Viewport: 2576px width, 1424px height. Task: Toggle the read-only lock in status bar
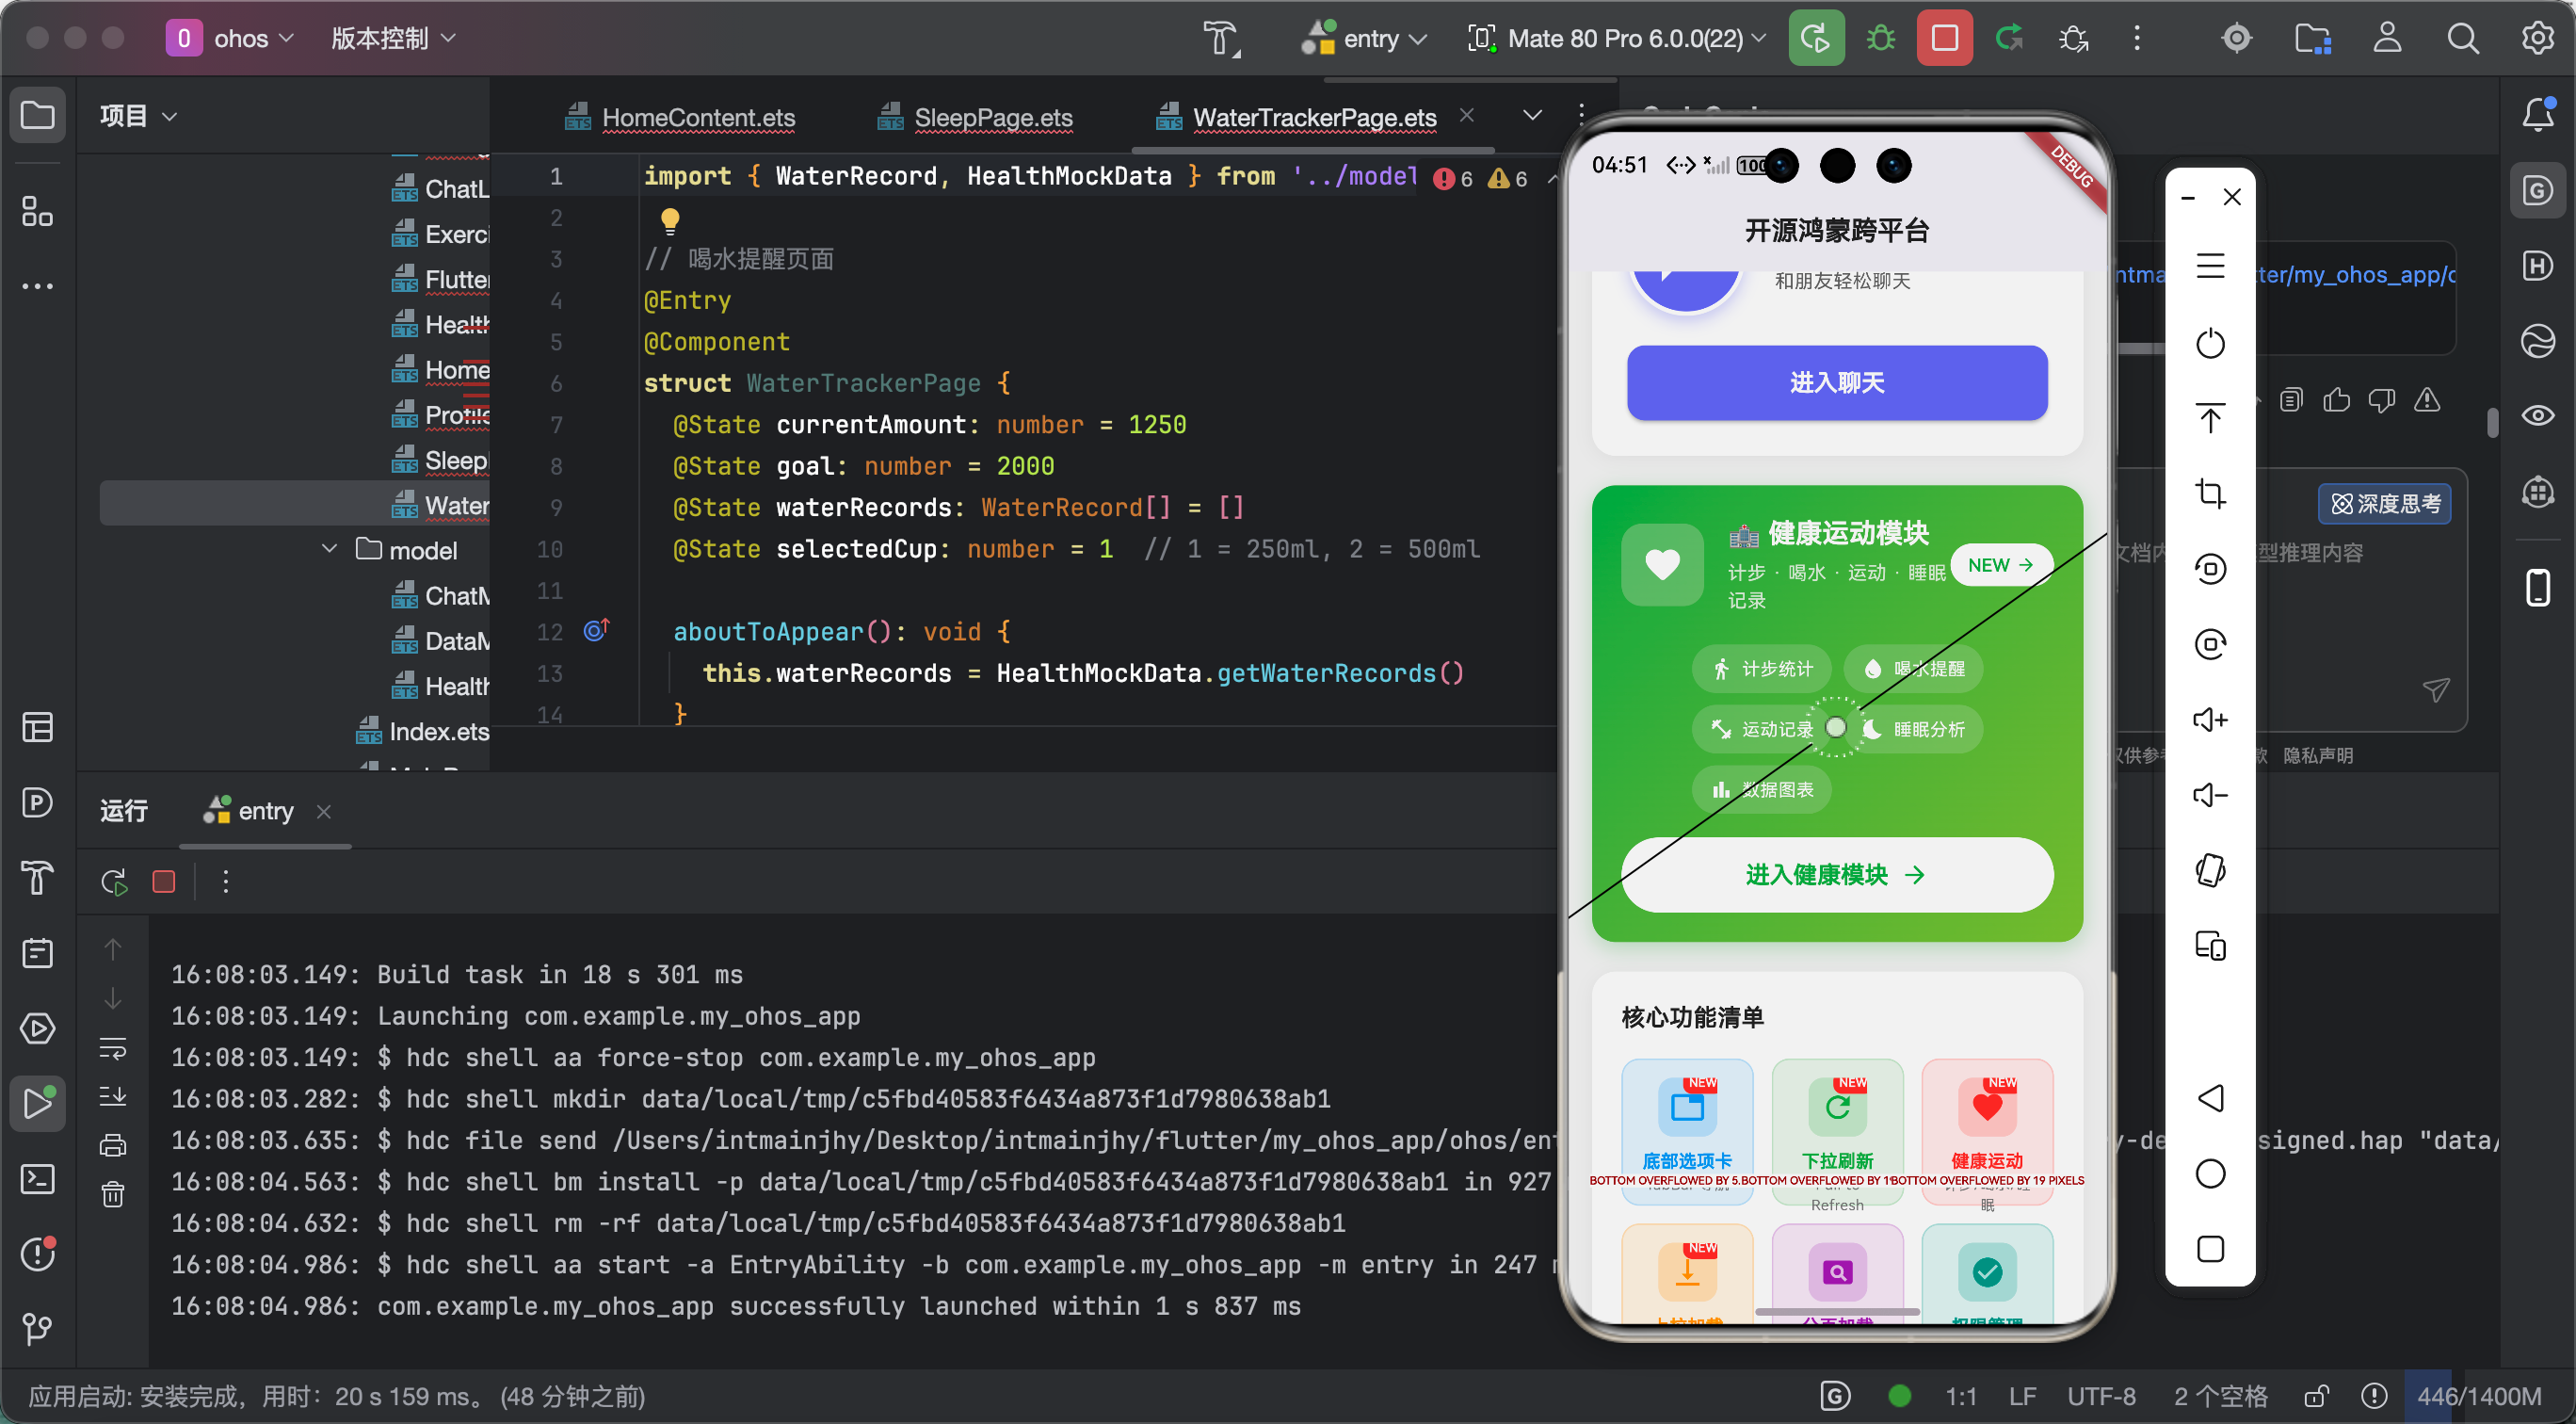(2317, 1396)
